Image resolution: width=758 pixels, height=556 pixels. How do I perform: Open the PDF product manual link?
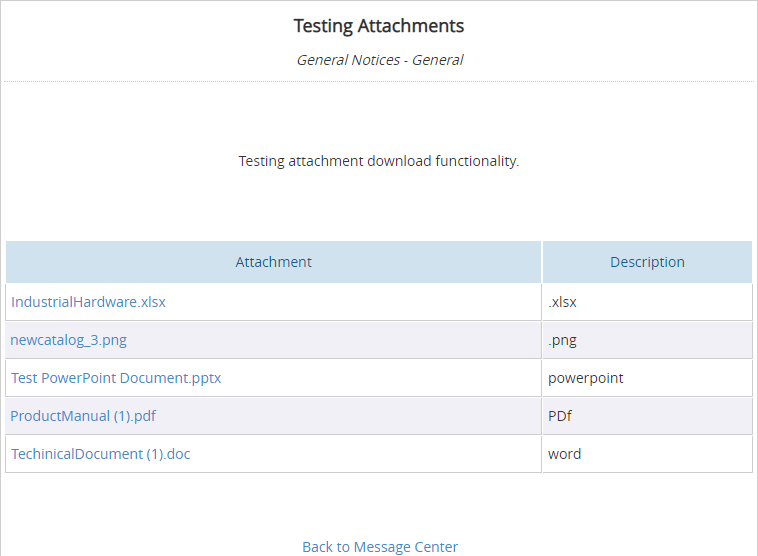point(83,416)
